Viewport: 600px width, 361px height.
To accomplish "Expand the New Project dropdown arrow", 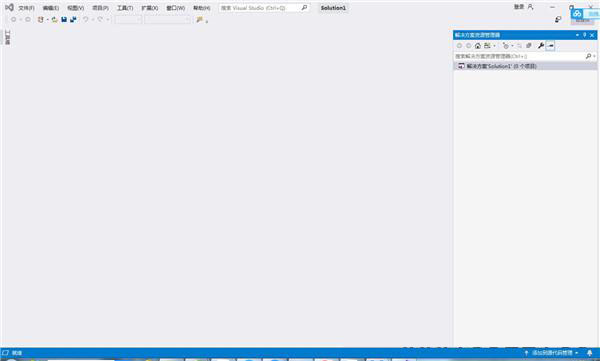I will [47, 20].
